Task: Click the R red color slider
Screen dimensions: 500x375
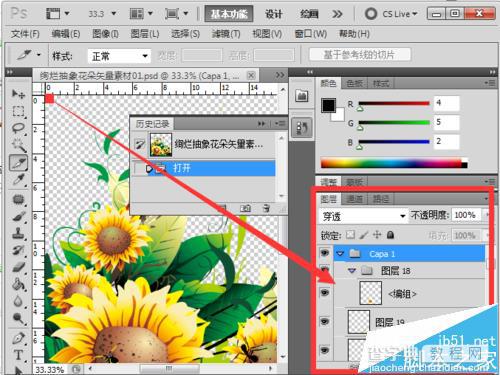Action: (x=393, y=104)
